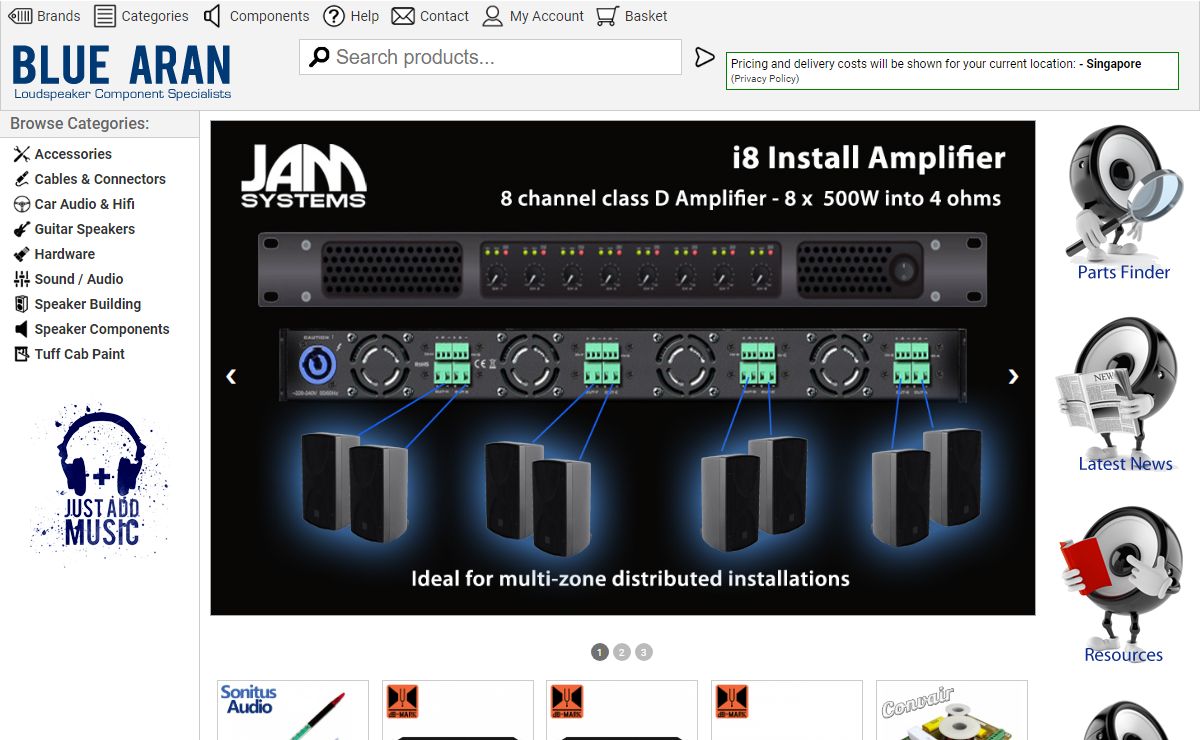This screenshot has height=740, width=1200.
Task: Browse the Accessories category
Action: pos(62,154)
